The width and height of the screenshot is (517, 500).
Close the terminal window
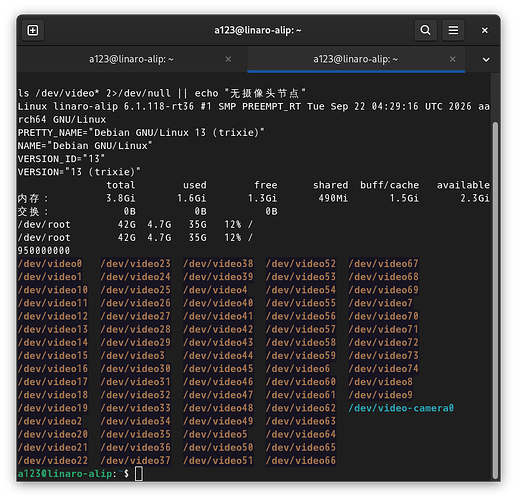[485, 30]
